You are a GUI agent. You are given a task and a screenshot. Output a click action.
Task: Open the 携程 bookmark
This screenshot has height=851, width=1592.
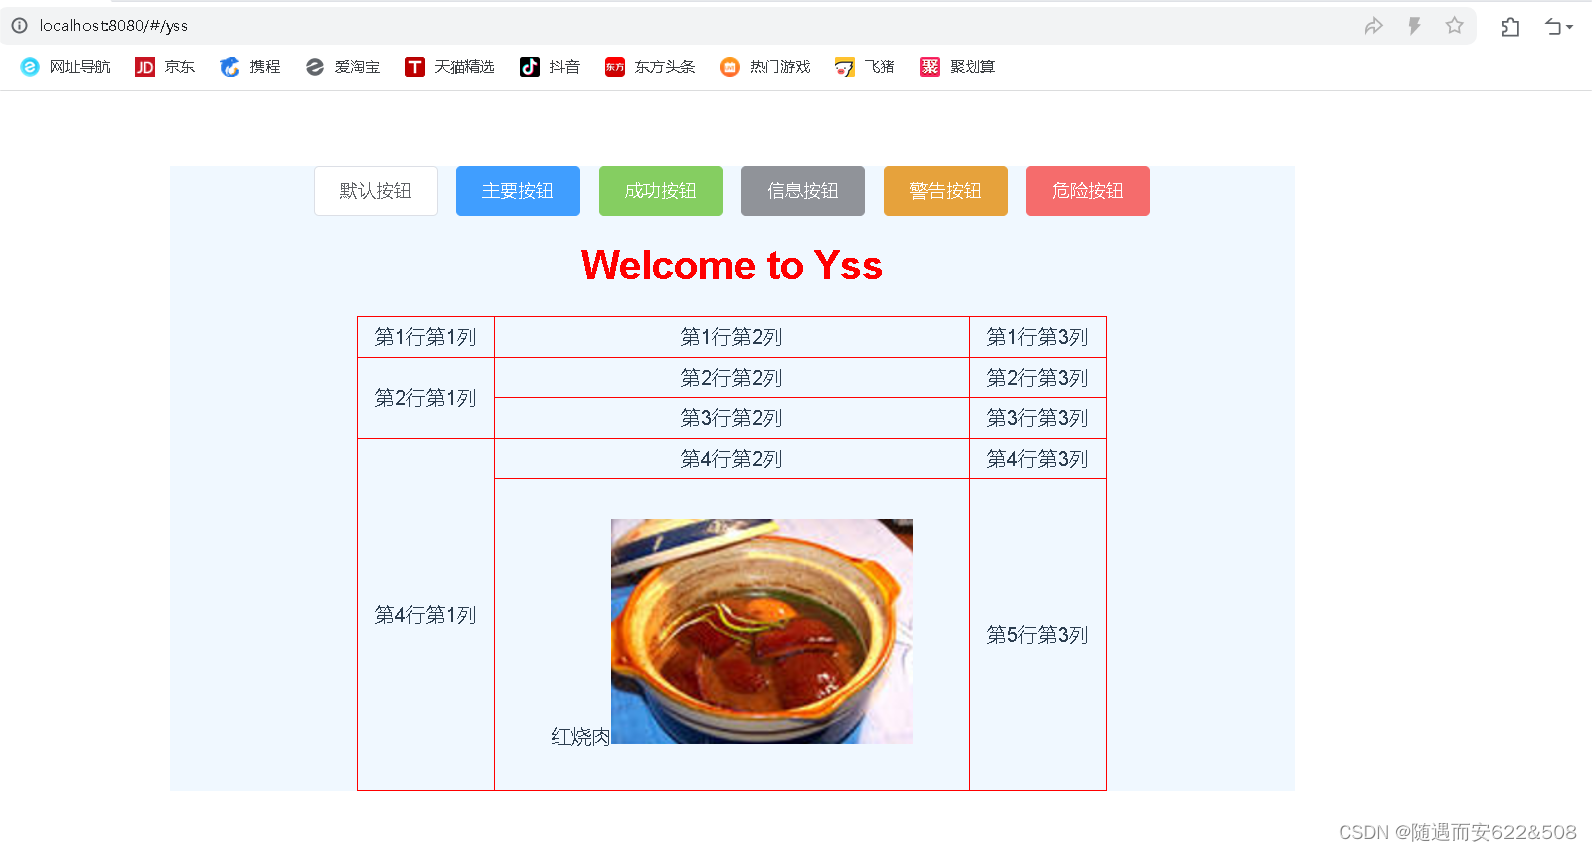click(250, 67)
